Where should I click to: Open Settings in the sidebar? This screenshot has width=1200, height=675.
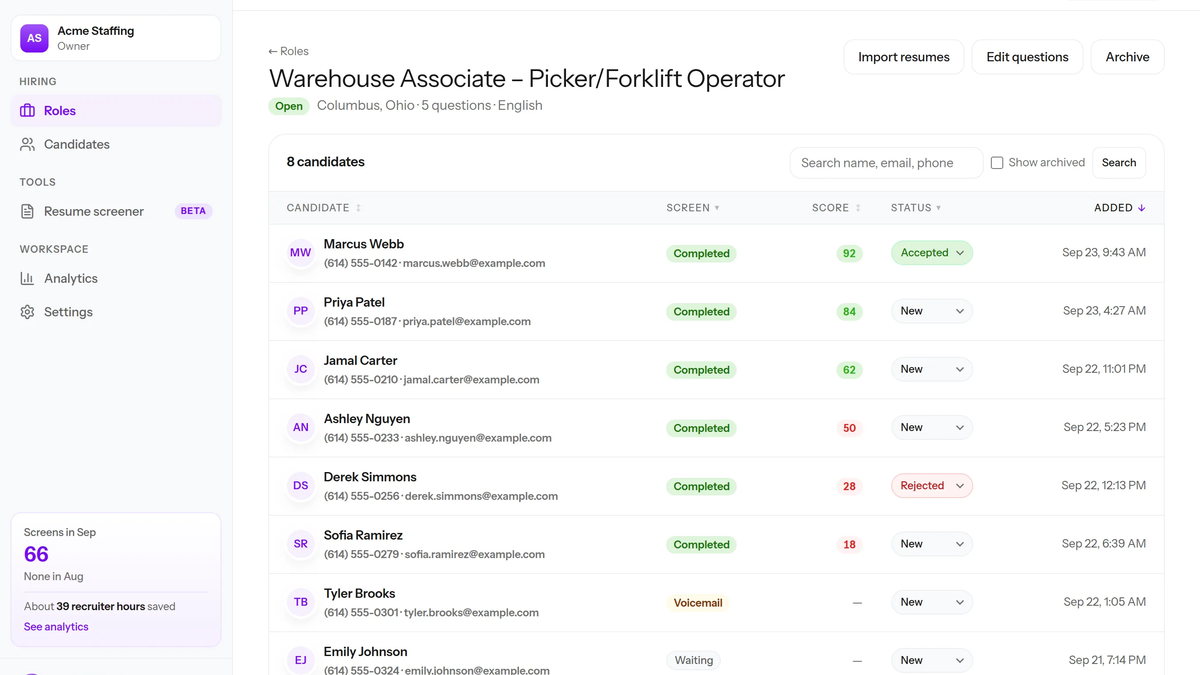click(116, 312)
